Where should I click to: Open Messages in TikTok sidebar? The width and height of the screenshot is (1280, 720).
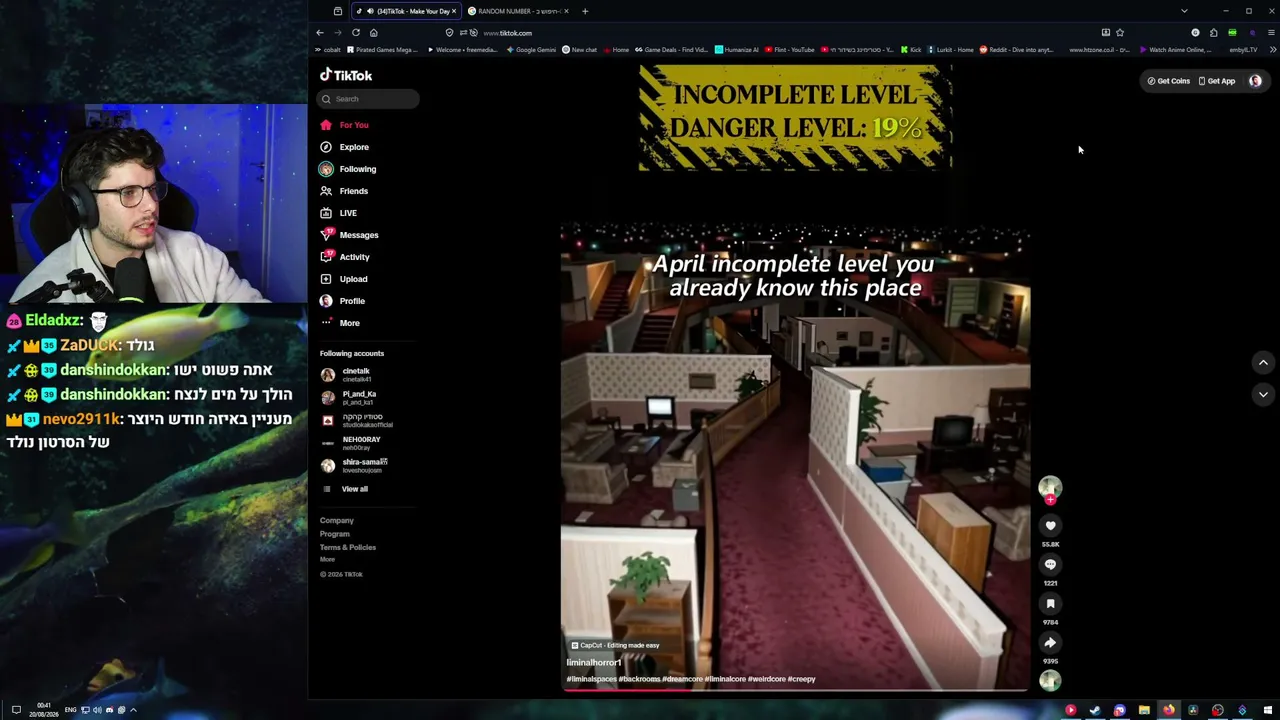[x=349, y=235]
